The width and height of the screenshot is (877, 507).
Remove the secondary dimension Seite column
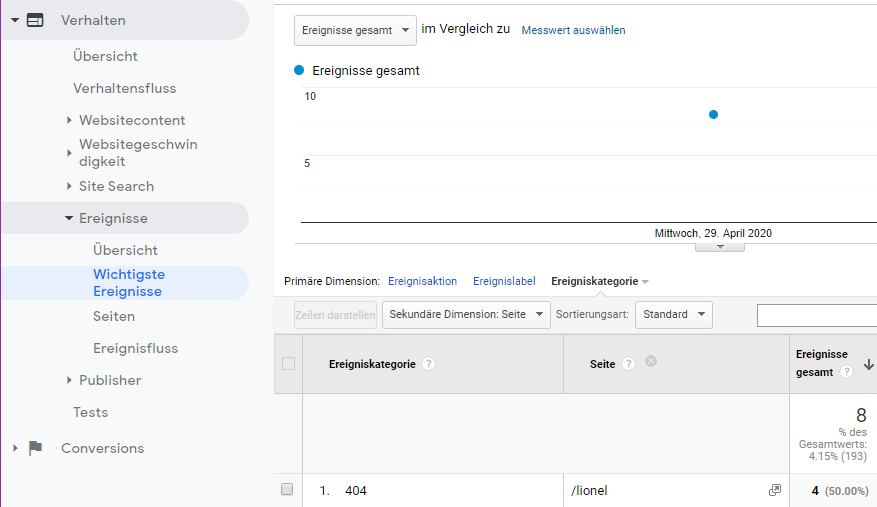click(650, 361)
